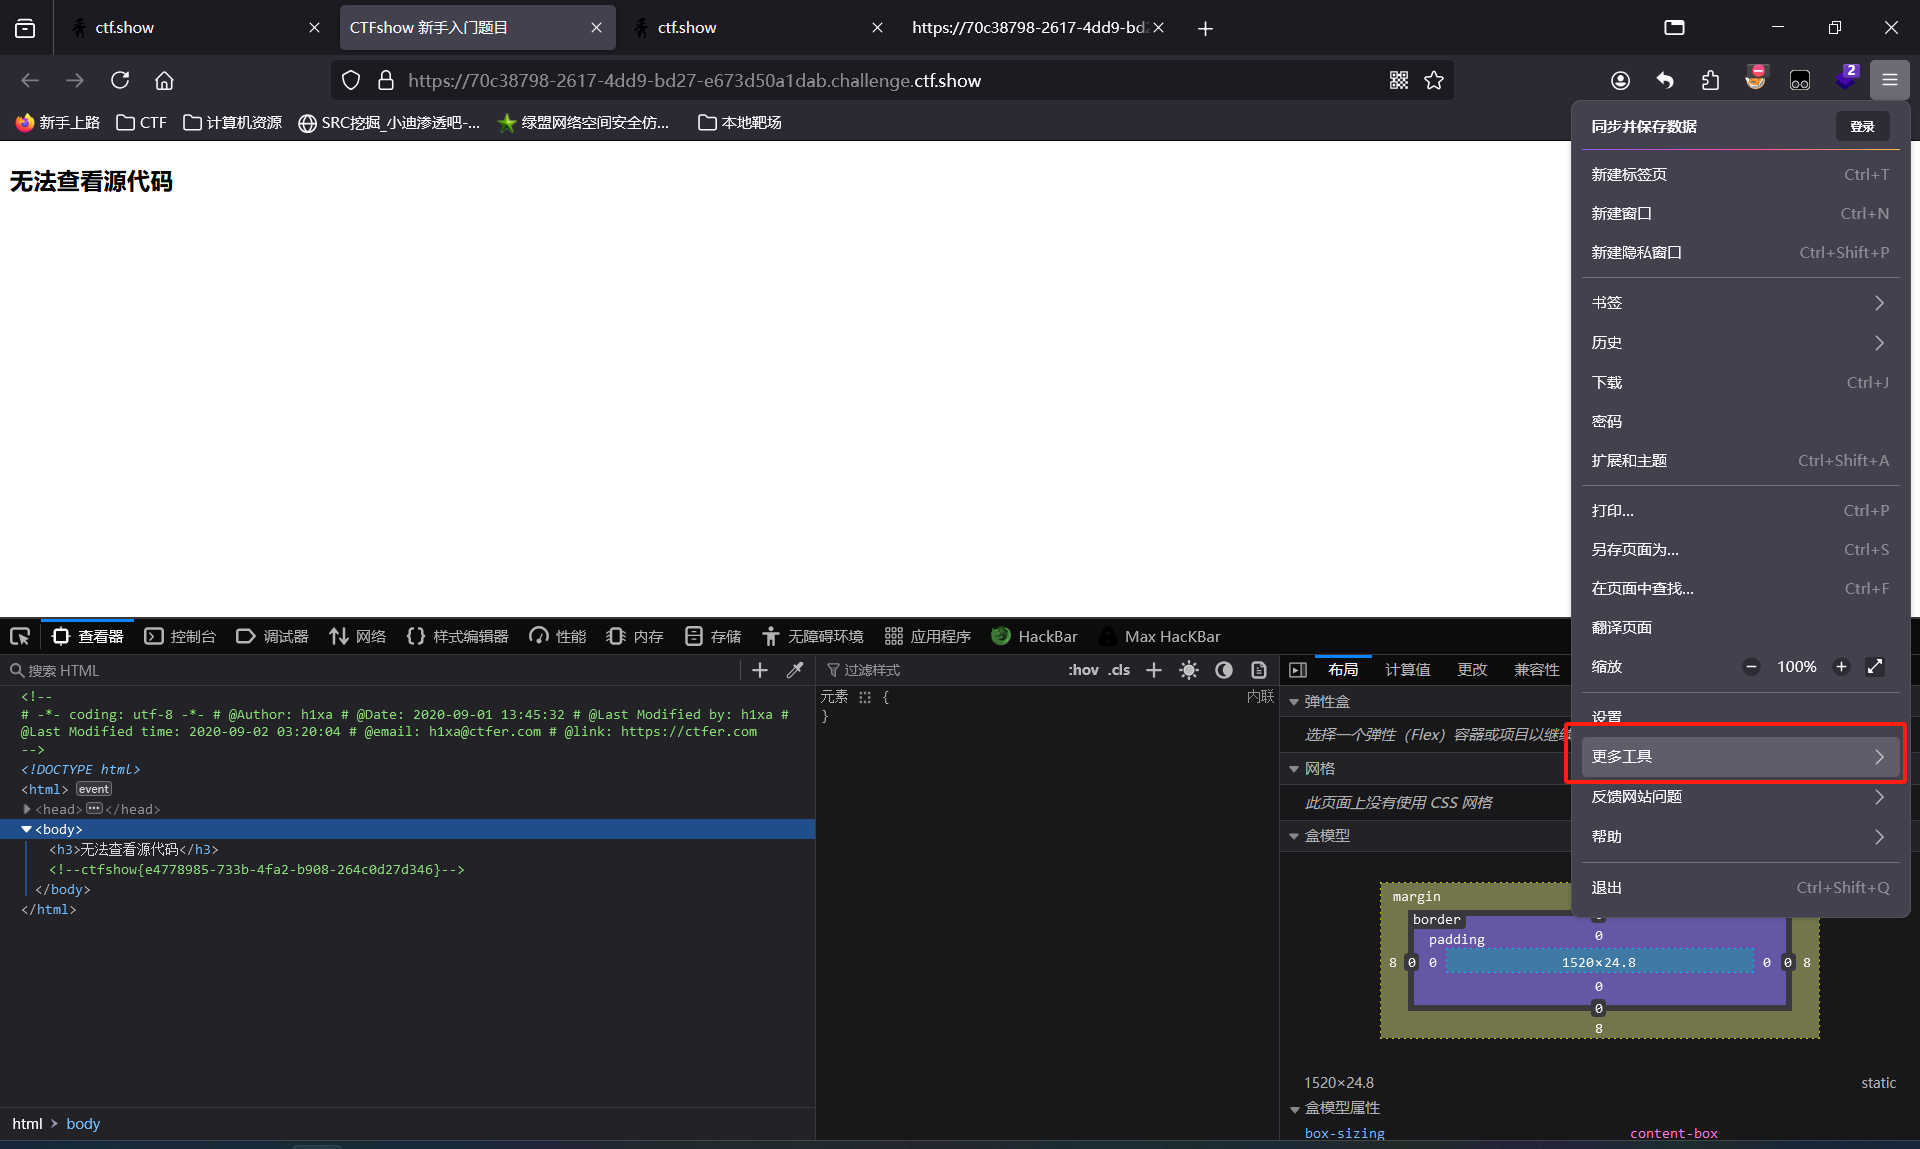
Task: Activate the element picker tool in devtools
Action: point(20,636)
